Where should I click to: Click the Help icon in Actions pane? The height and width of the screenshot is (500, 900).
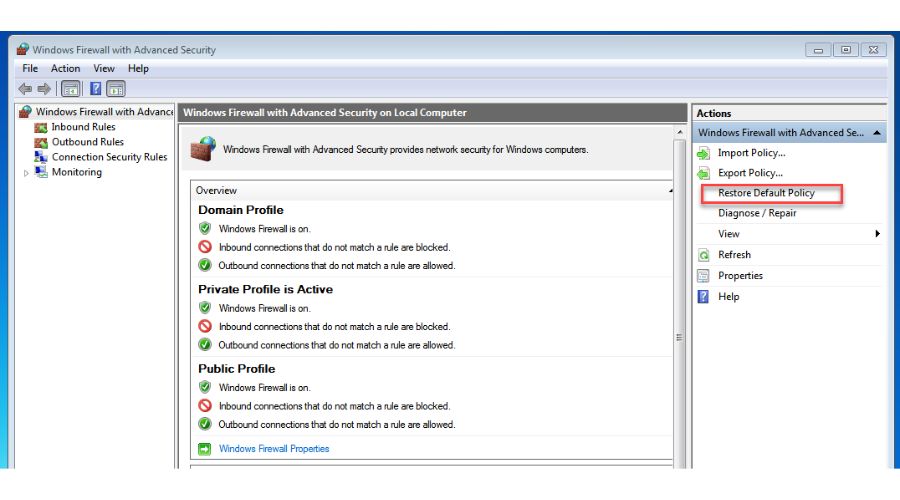click(703, 296)
